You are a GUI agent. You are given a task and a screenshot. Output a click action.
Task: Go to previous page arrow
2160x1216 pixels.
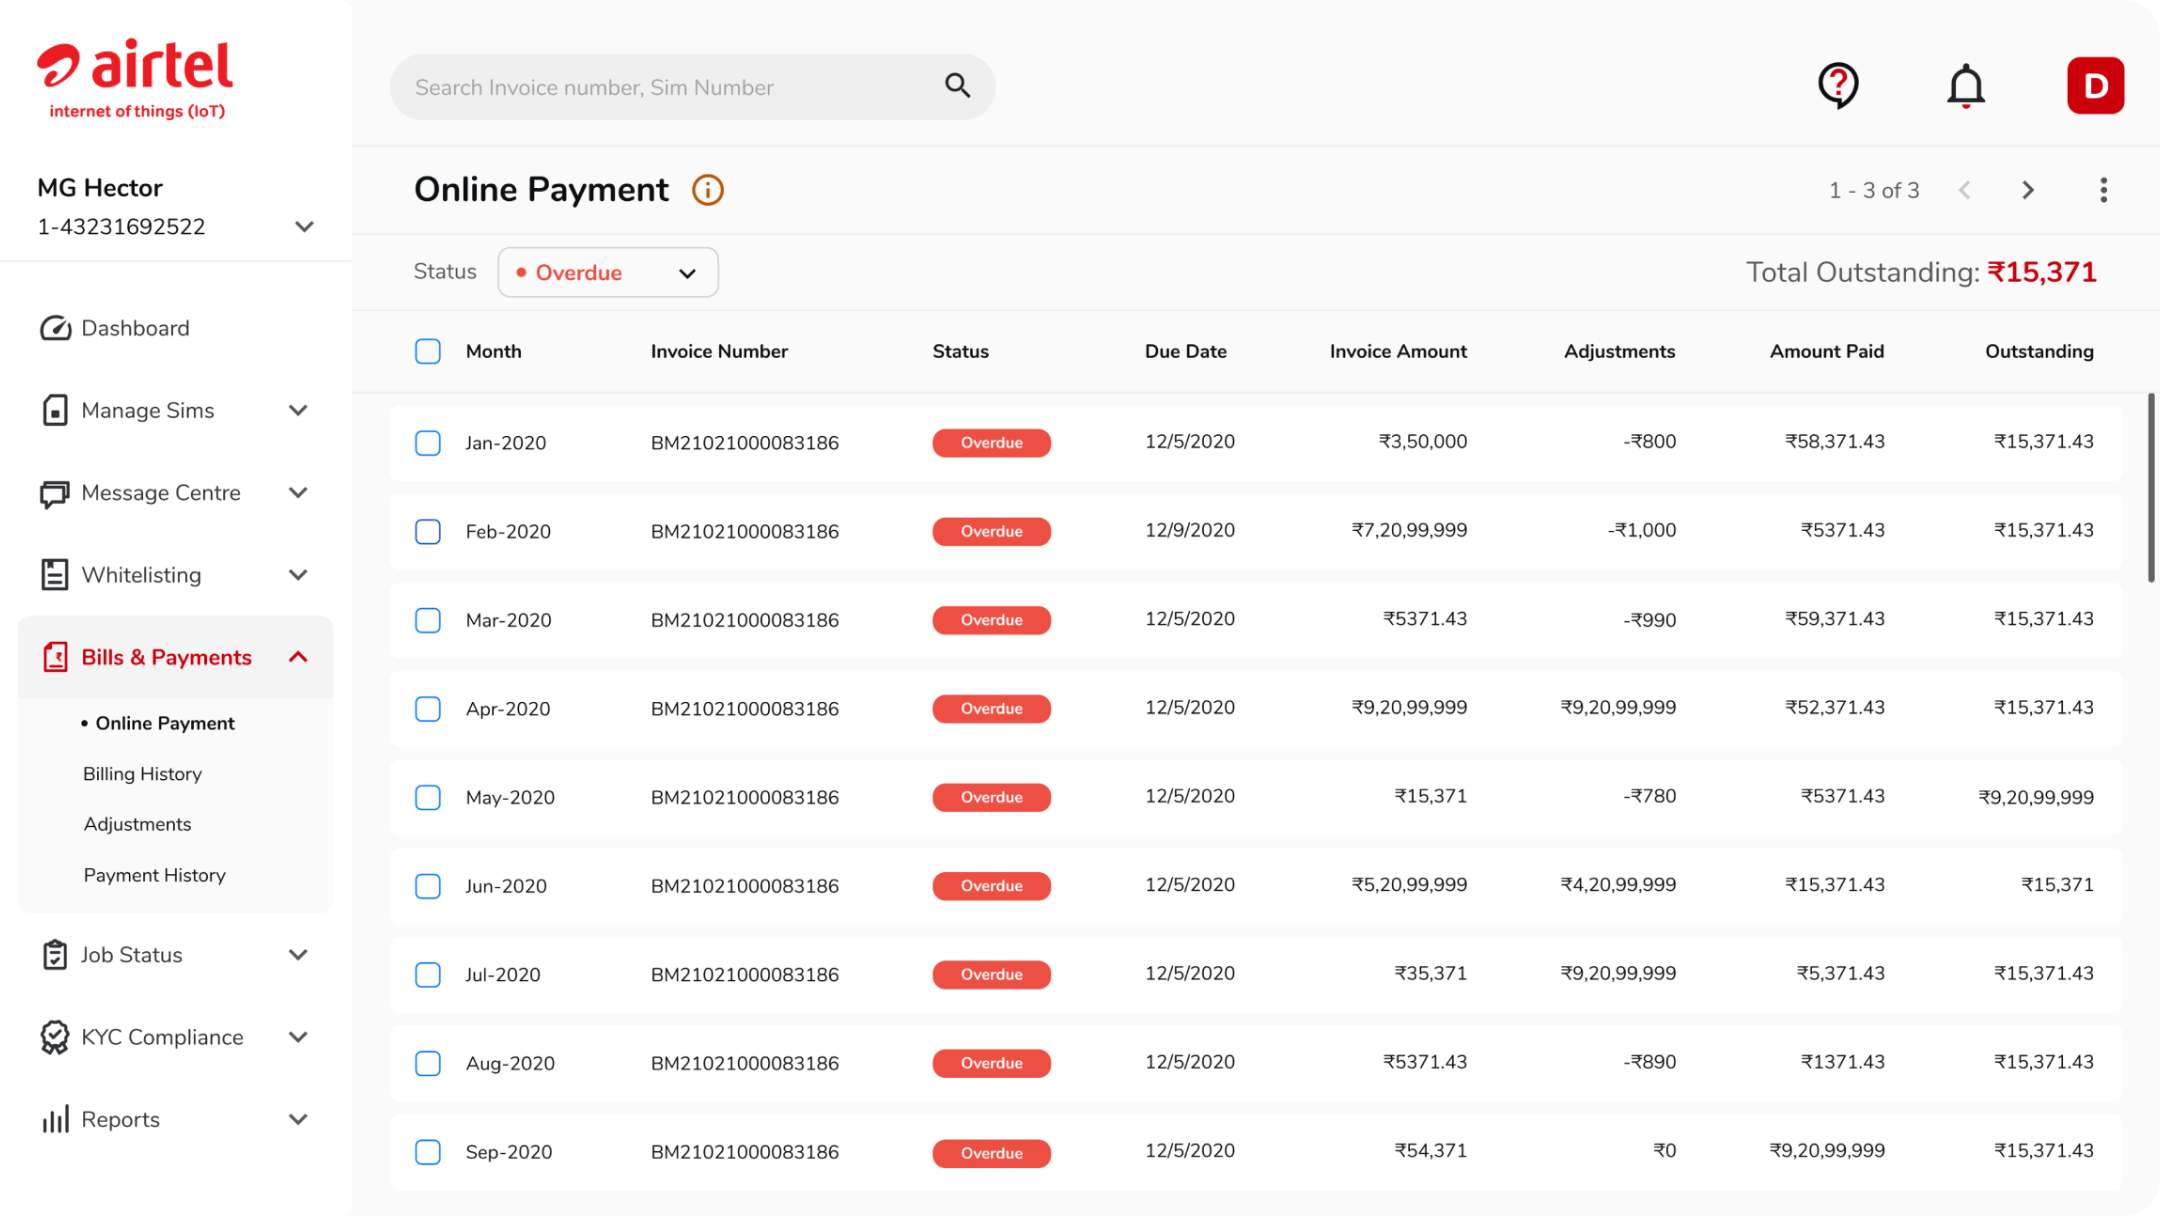[1965, 190]
